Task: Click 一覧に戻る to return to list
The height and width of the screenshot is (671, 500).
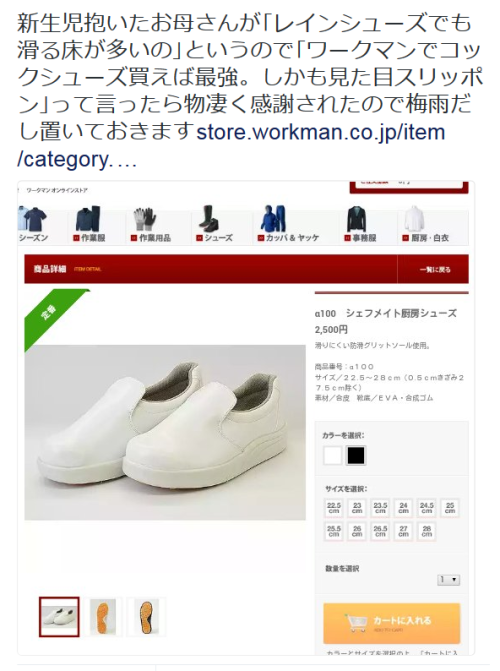Action: 435,270
